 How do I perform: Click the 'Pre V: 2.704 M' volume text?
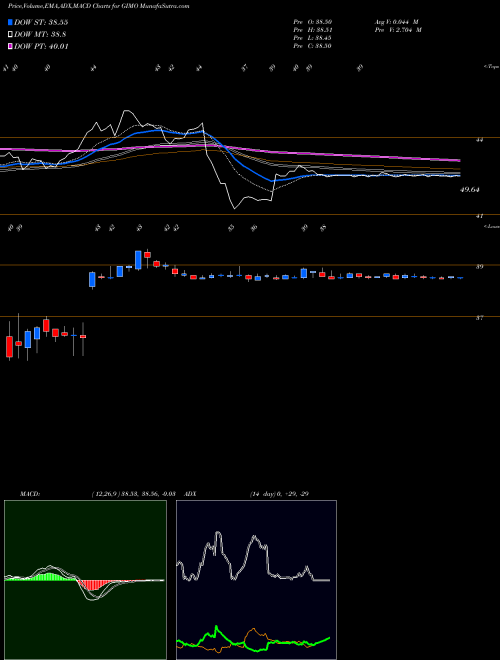point(398,30)
